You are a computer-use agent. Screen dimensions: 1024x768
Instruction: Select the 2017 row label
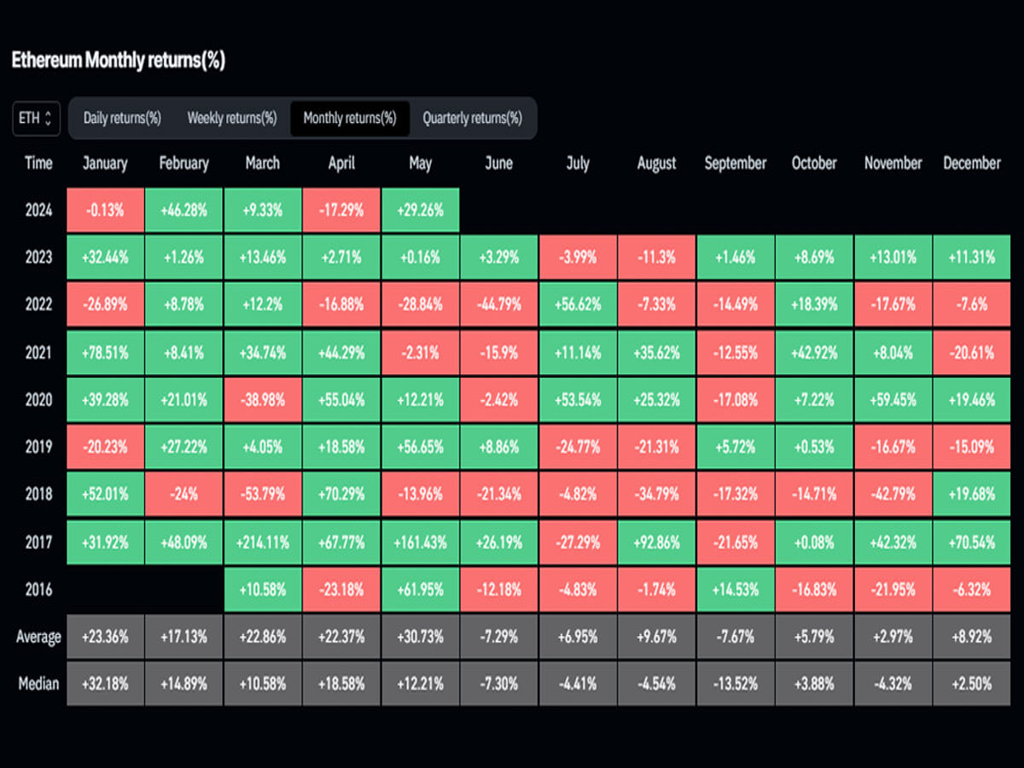tap(39, 543)
